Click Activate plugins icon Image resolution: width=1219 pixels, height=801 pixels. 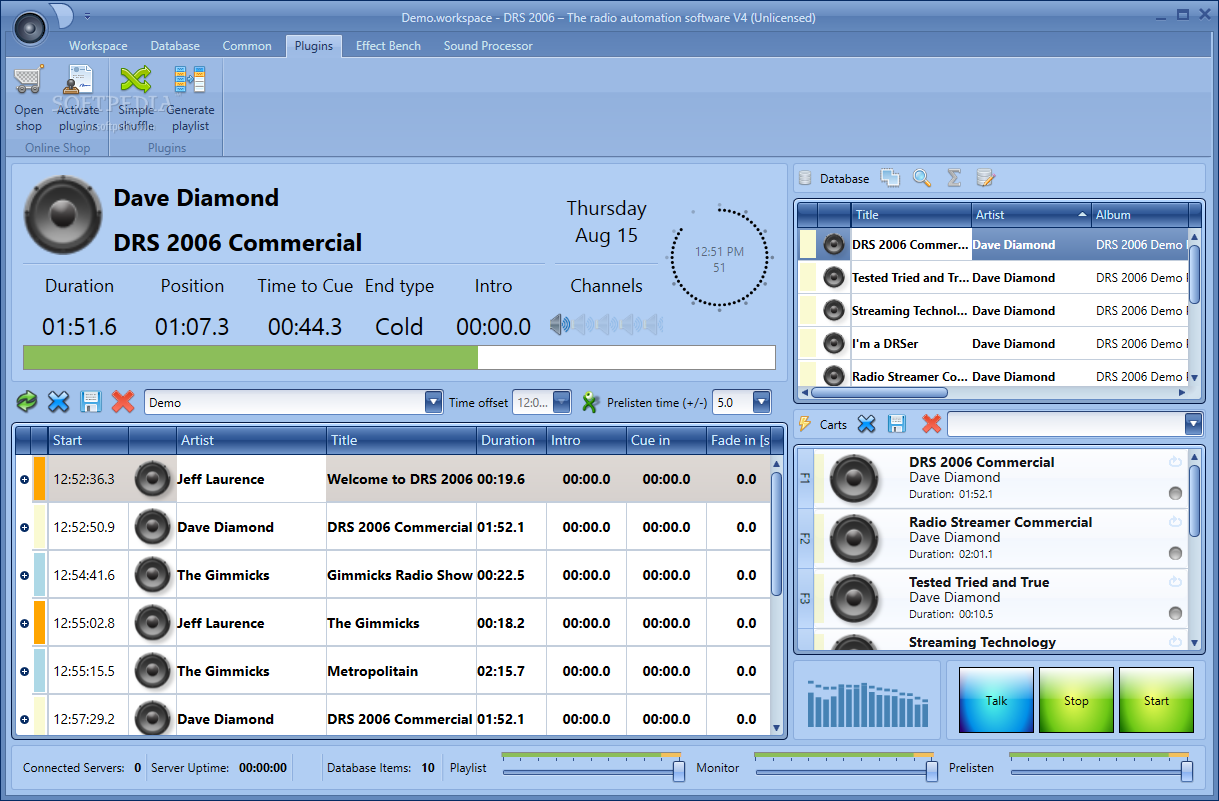point(78,80)
